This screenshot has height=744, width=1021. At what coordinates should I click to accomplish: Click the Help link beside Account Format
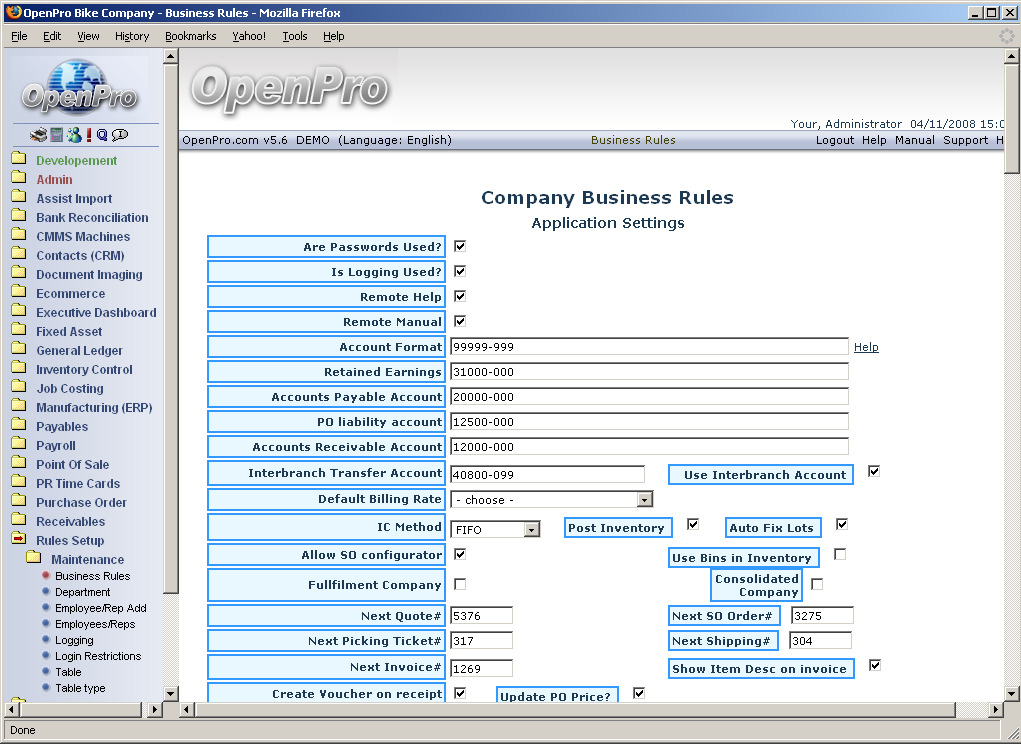866,347
